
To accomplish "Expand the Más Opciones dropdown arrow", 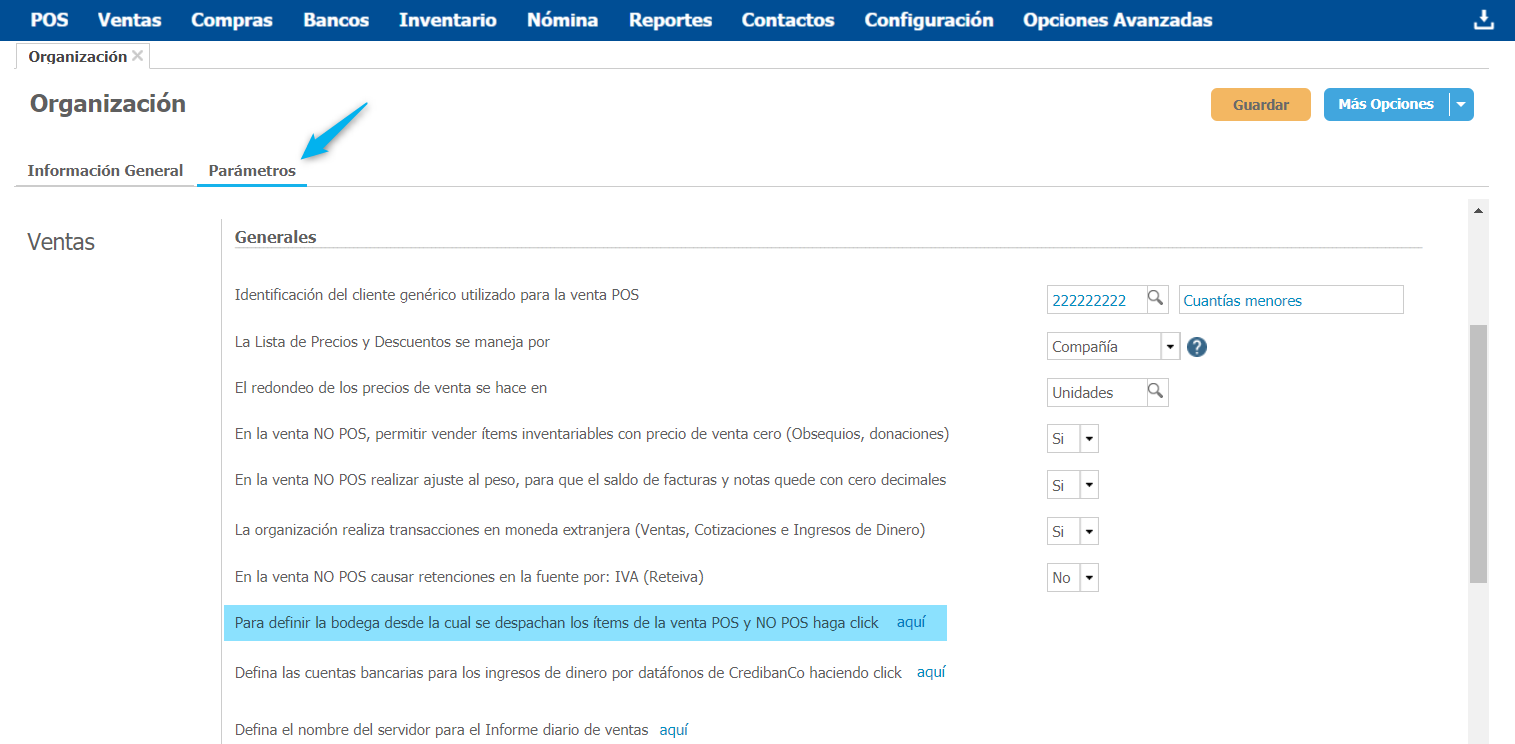I will 1461,104.
